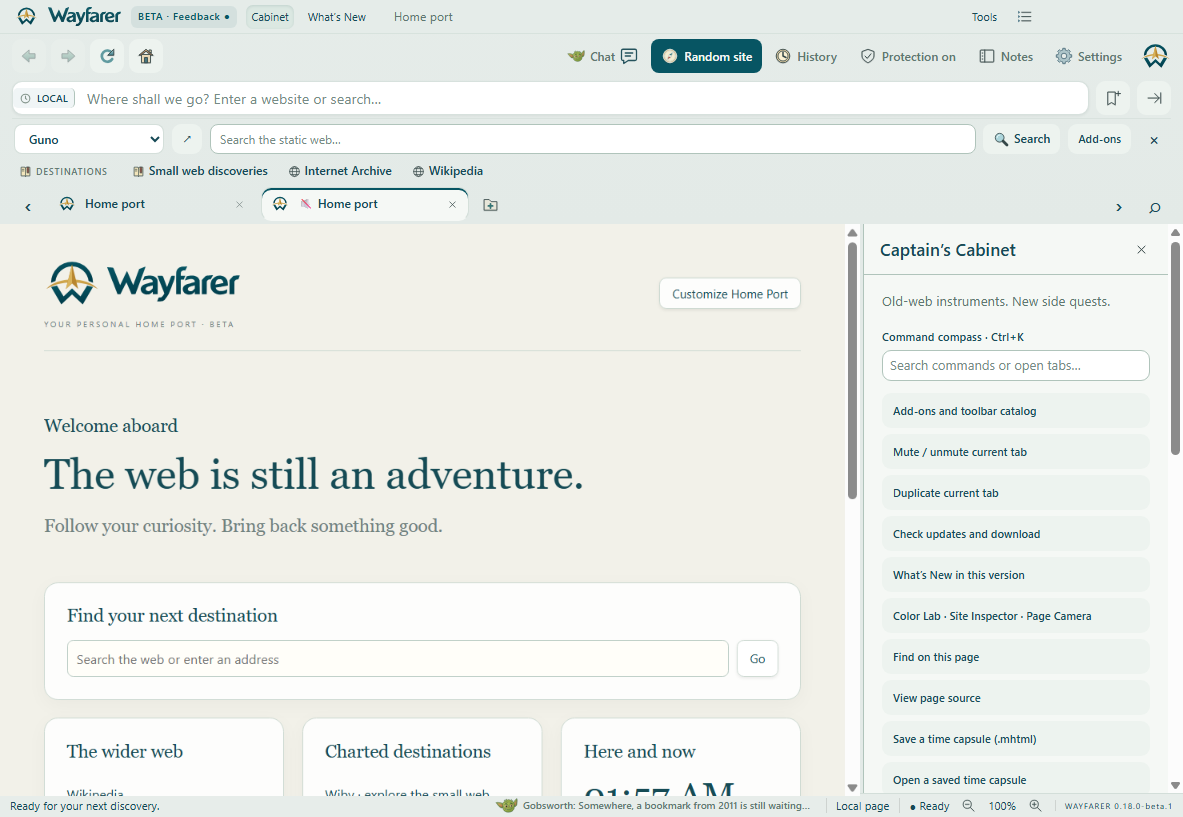
Task: Select Open a saved time capsule
Action: click(x=1016, y=780)
